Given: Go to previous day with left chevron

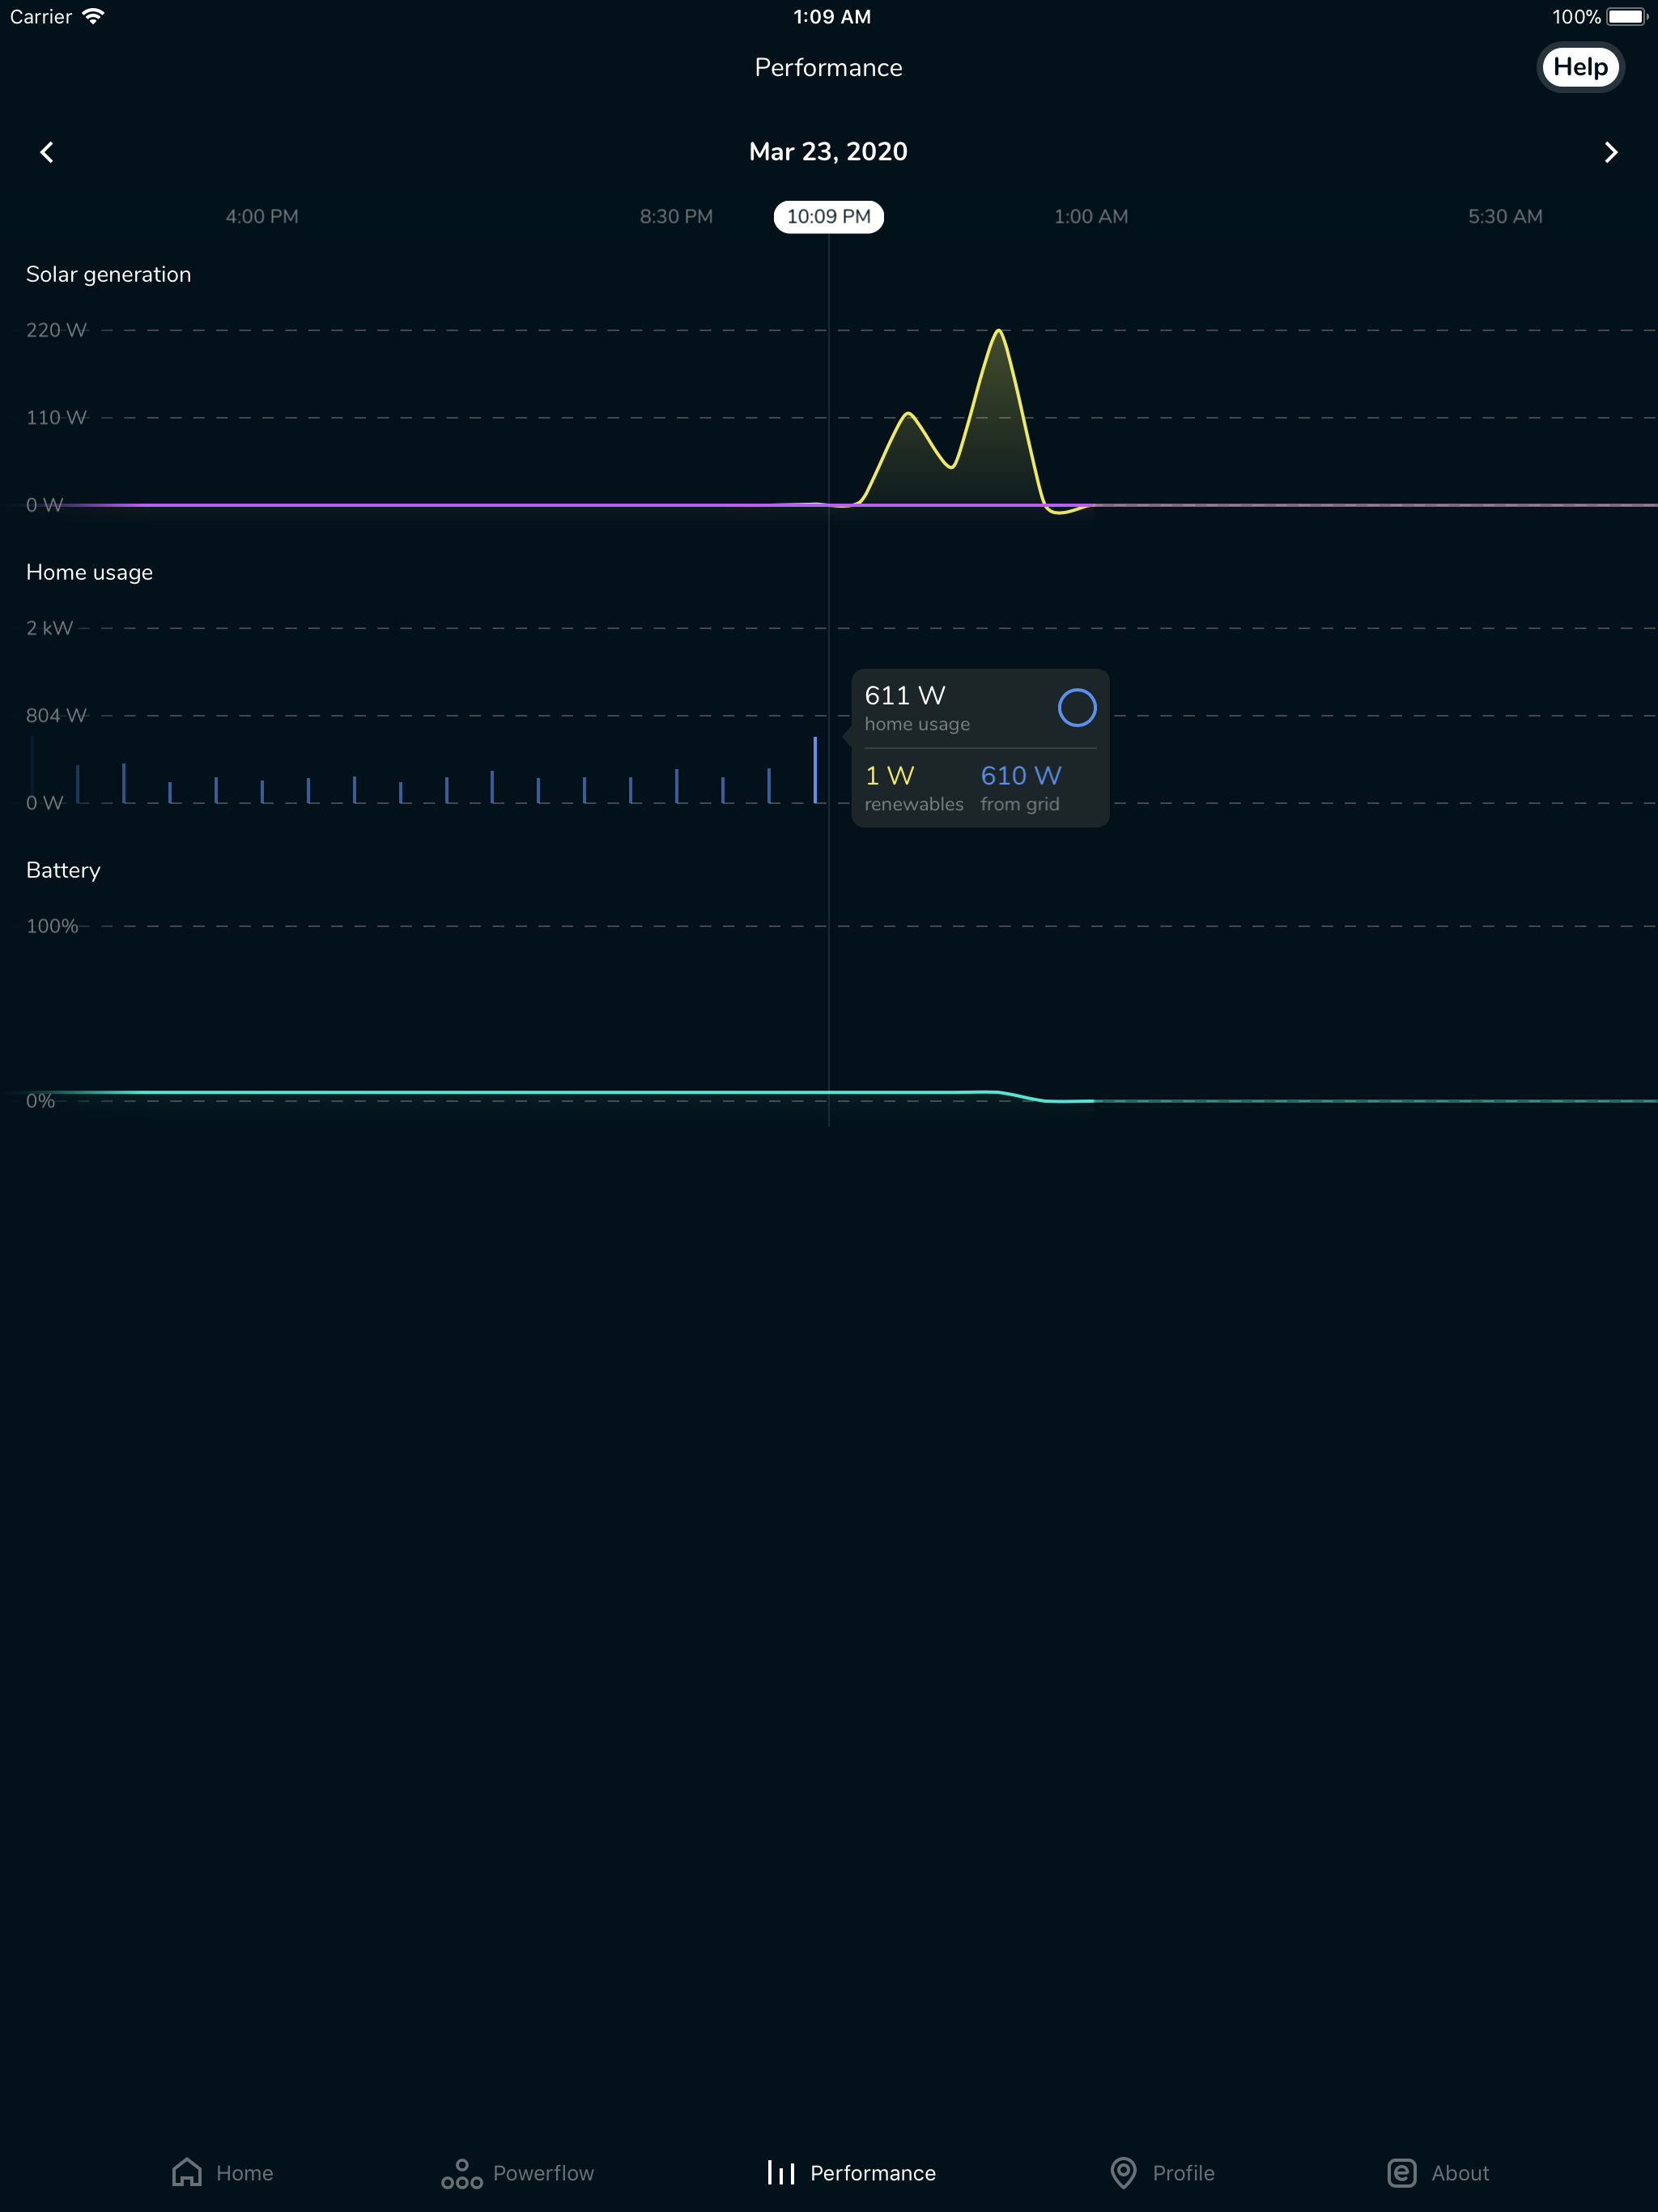Looking at the screenshot, I should coord(46,152).
